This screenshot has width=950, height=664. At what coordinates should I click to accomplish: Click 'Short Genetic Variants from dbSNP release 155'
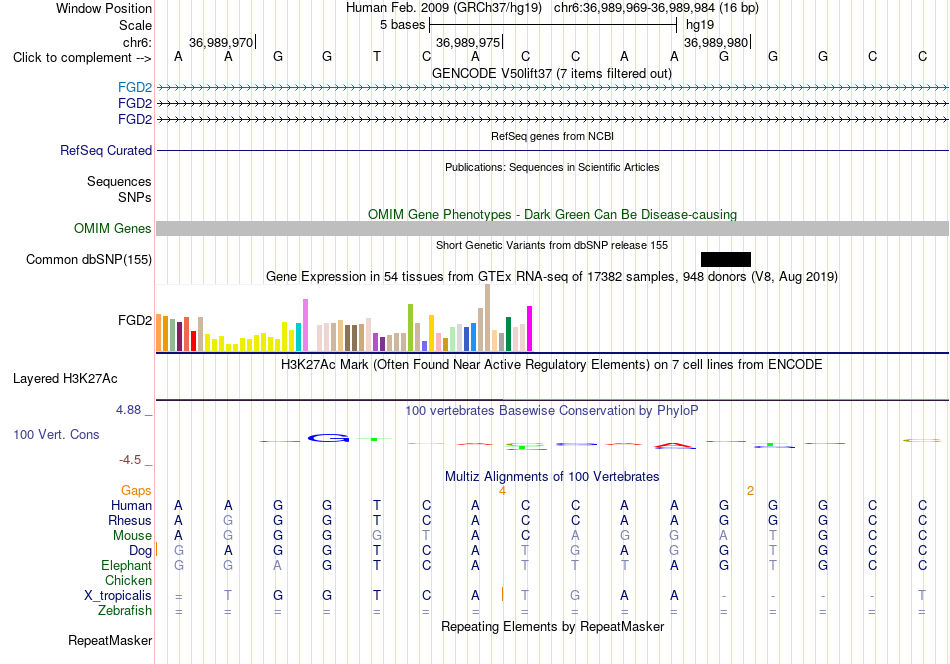552,245
